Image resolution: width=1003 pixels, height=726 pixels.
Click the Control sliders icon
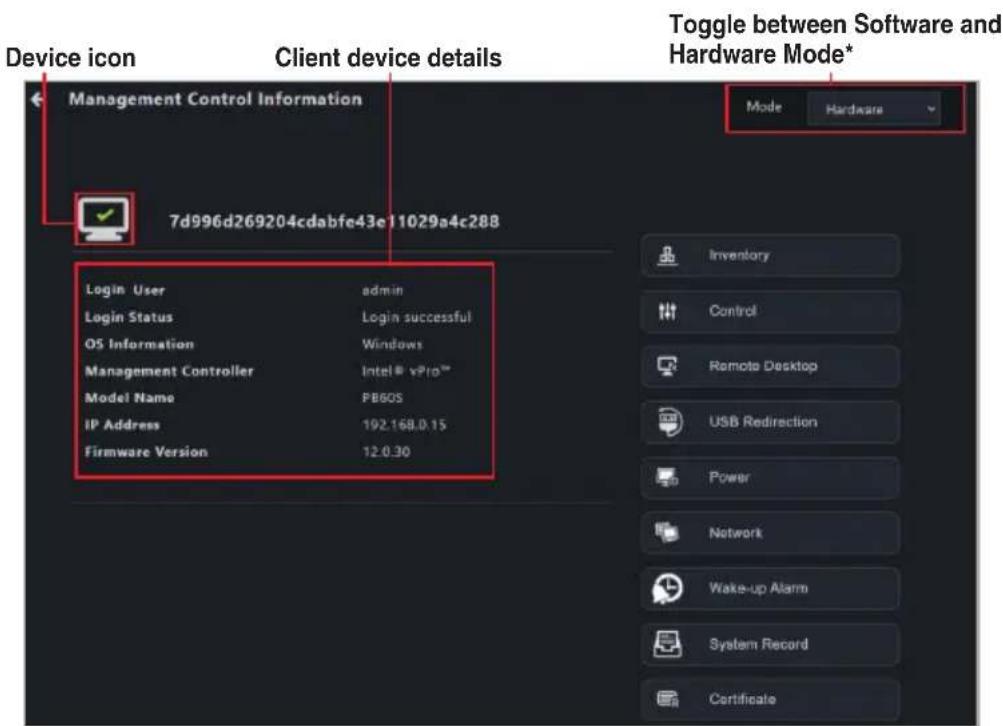click(x=667, y=311)
